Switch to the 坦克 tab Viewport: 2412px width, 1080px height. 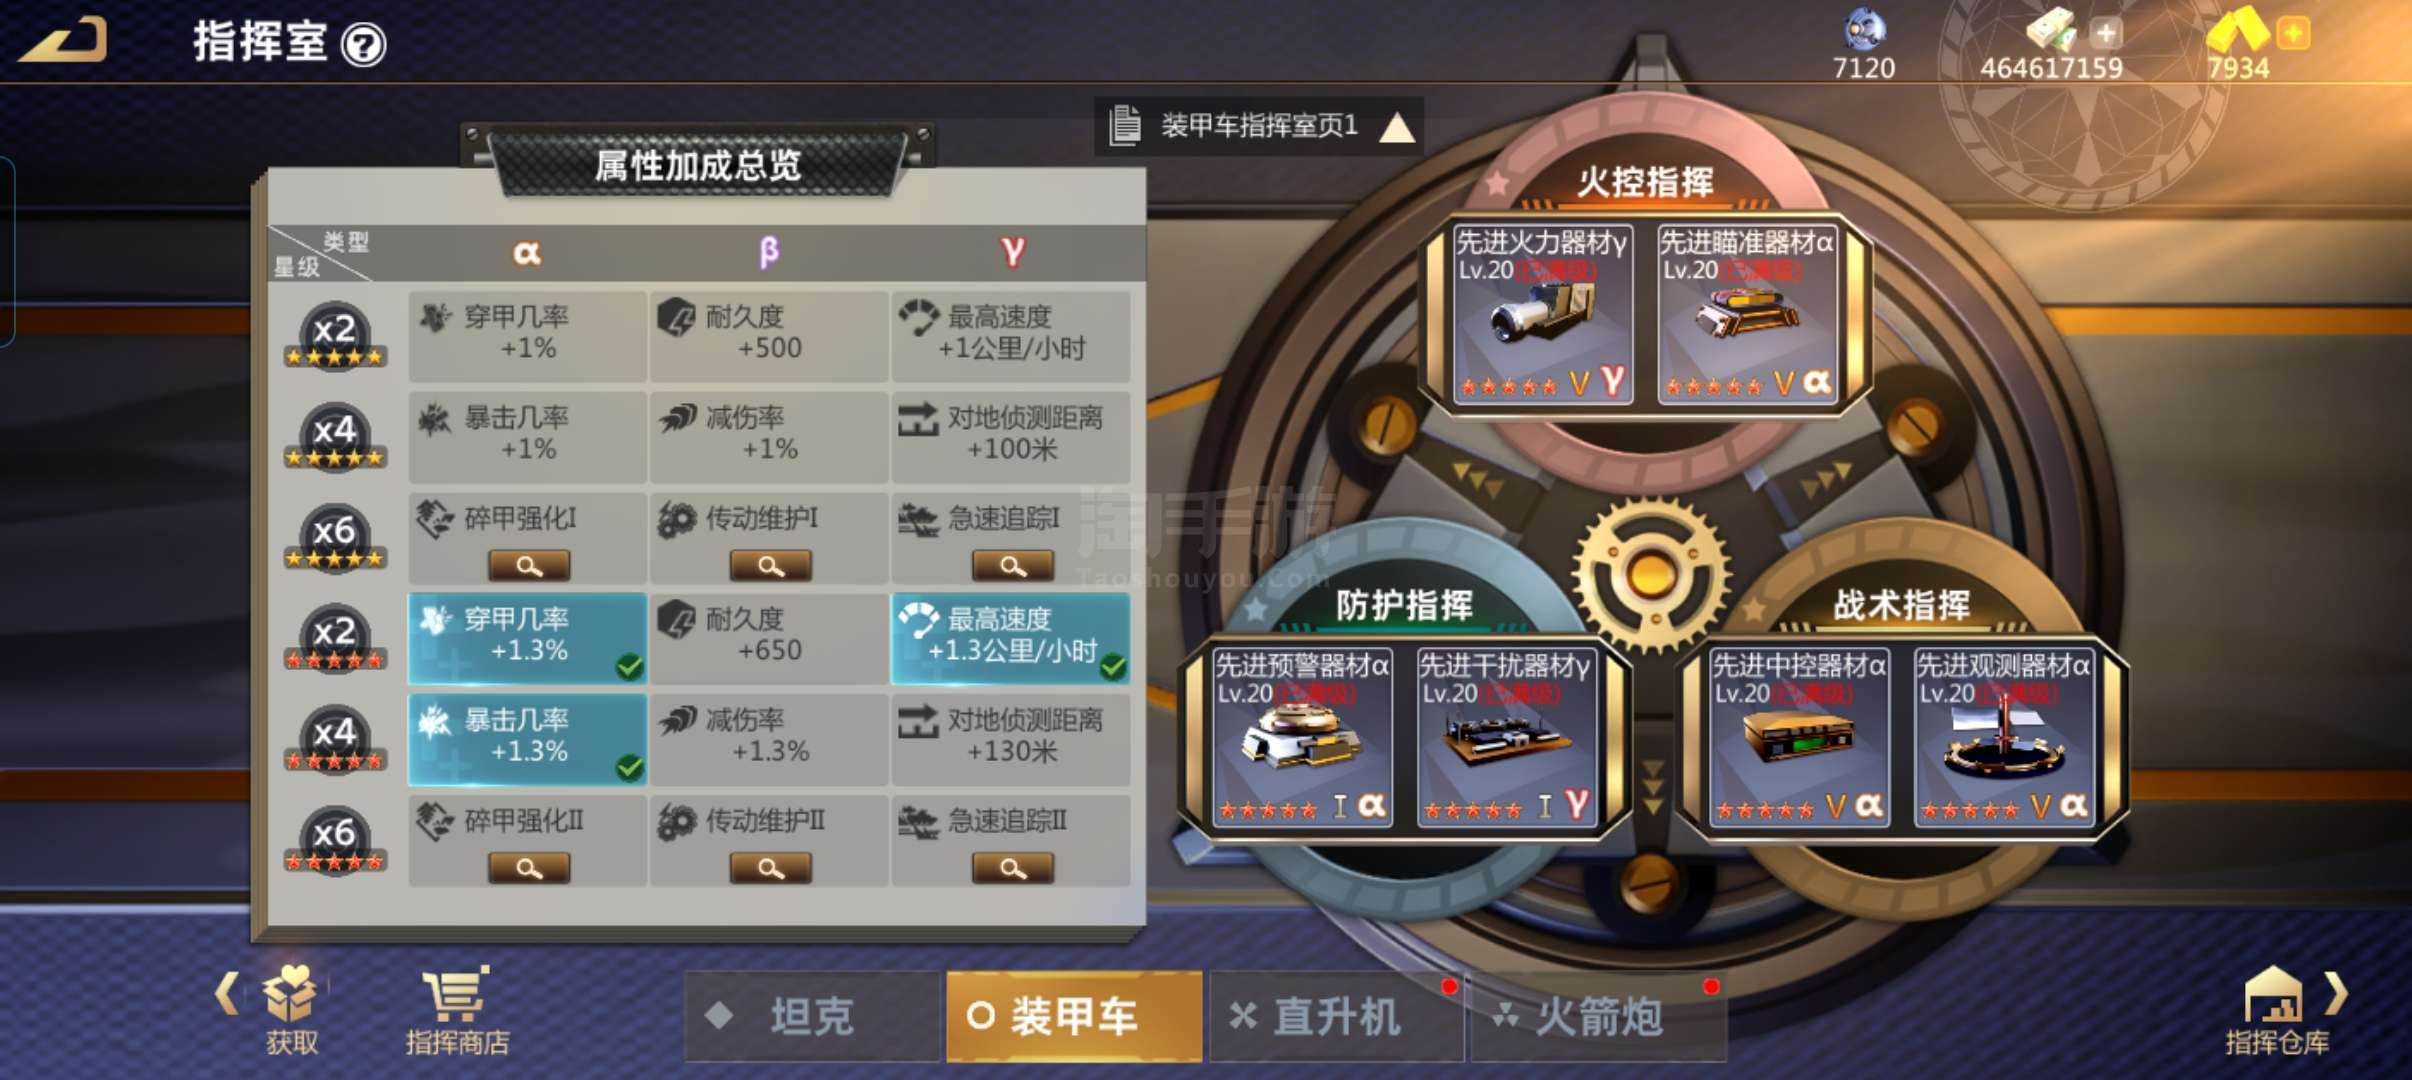811,1017
